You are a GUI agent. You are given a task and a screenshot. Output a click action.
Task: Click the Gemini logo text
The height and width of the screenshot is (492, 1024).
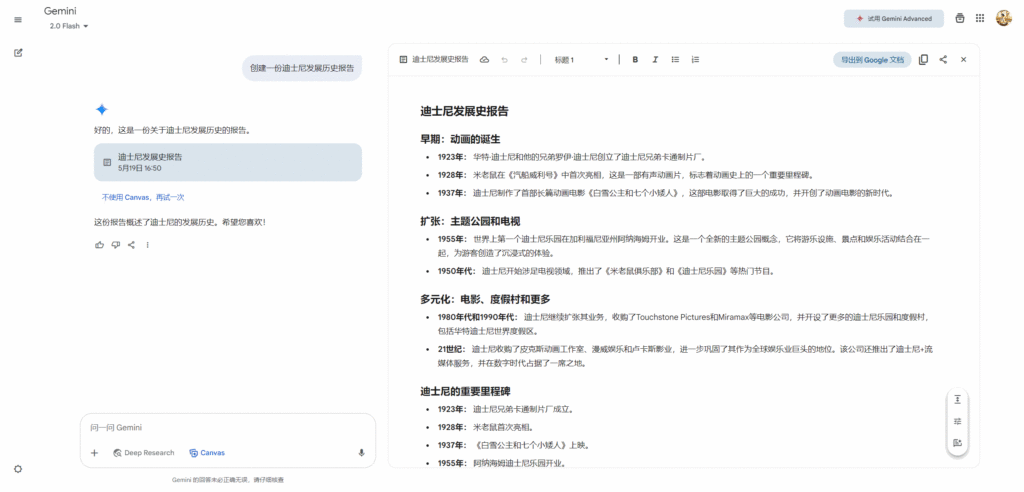(60, 11)
